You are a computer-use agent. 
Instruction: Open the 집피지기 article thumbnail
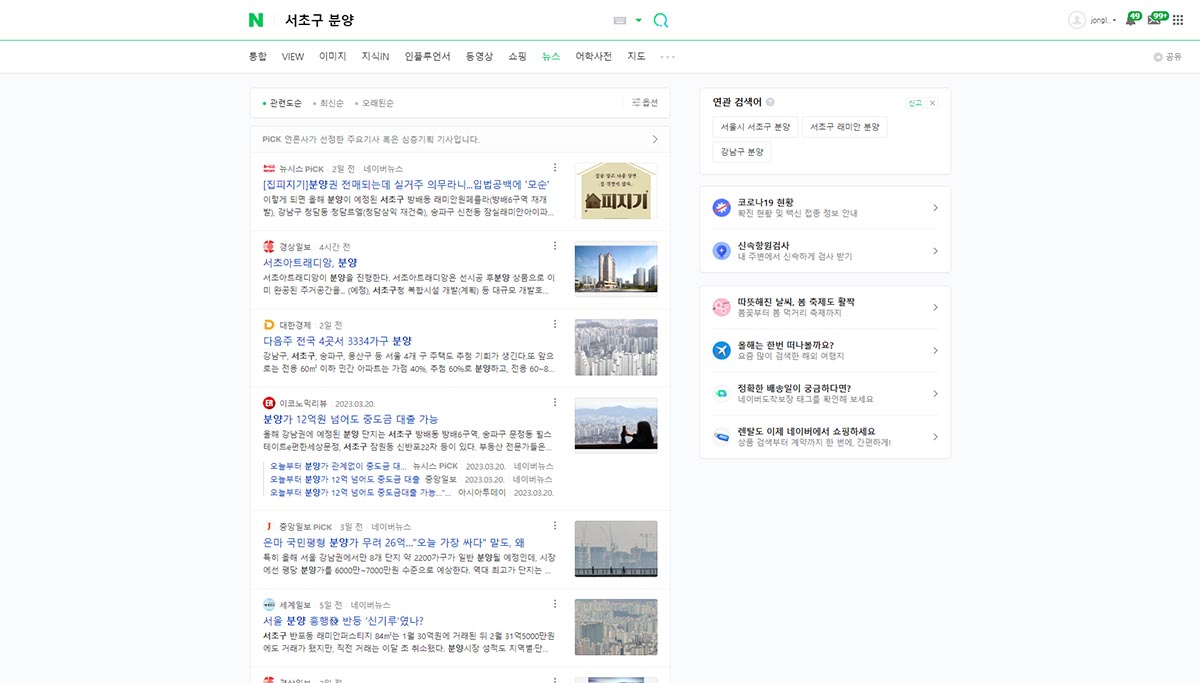click(616, 191)
